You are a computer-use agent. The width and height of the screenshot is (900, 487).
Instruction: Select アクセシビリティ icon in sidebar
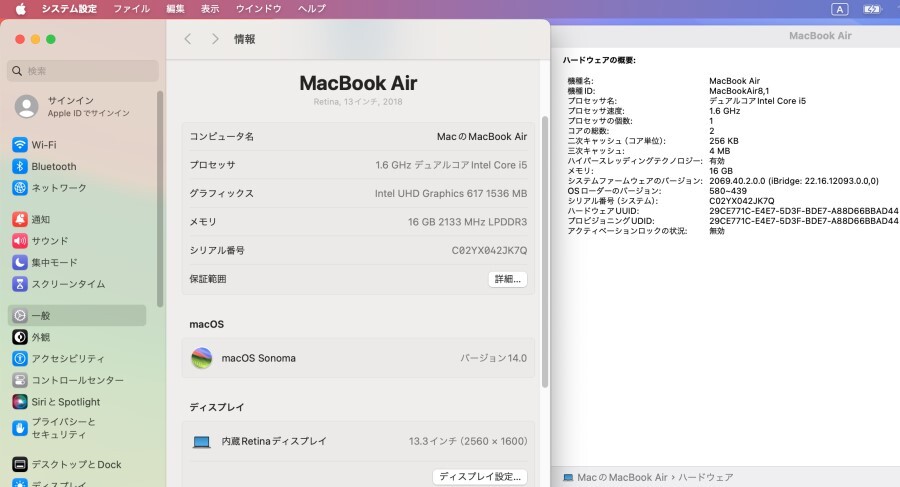(x=20, y=358)
